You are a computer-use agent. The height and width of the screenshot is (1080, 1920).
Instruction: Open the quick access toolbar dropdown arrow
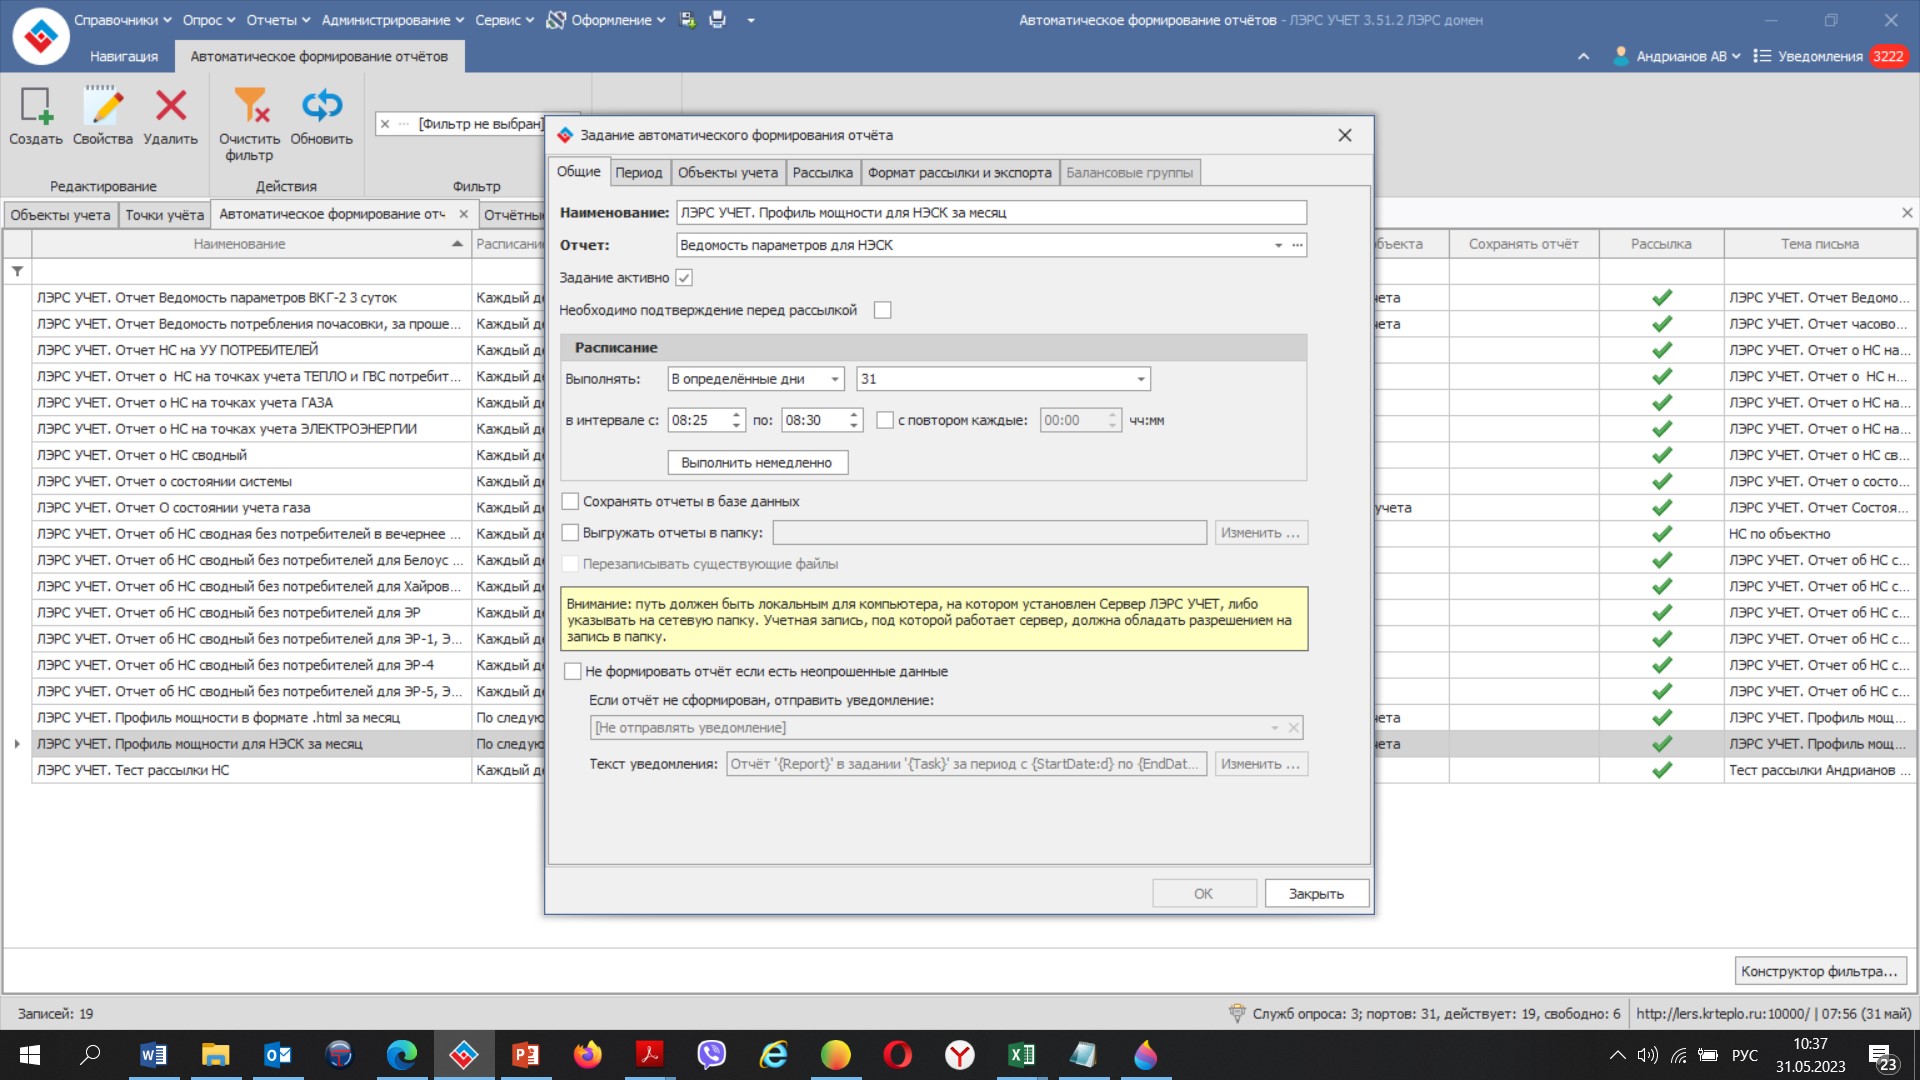pyautogui.click(x=751, y=20)
